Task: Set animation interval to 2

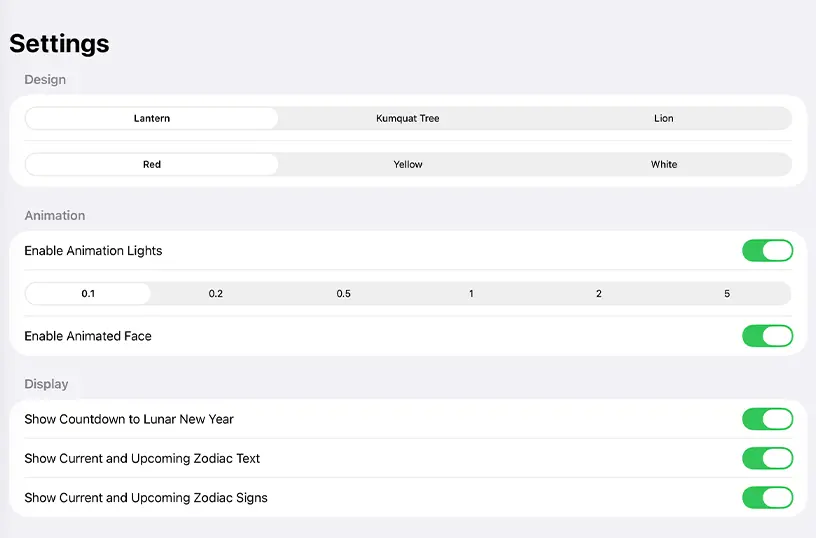Action: [599, 293]
